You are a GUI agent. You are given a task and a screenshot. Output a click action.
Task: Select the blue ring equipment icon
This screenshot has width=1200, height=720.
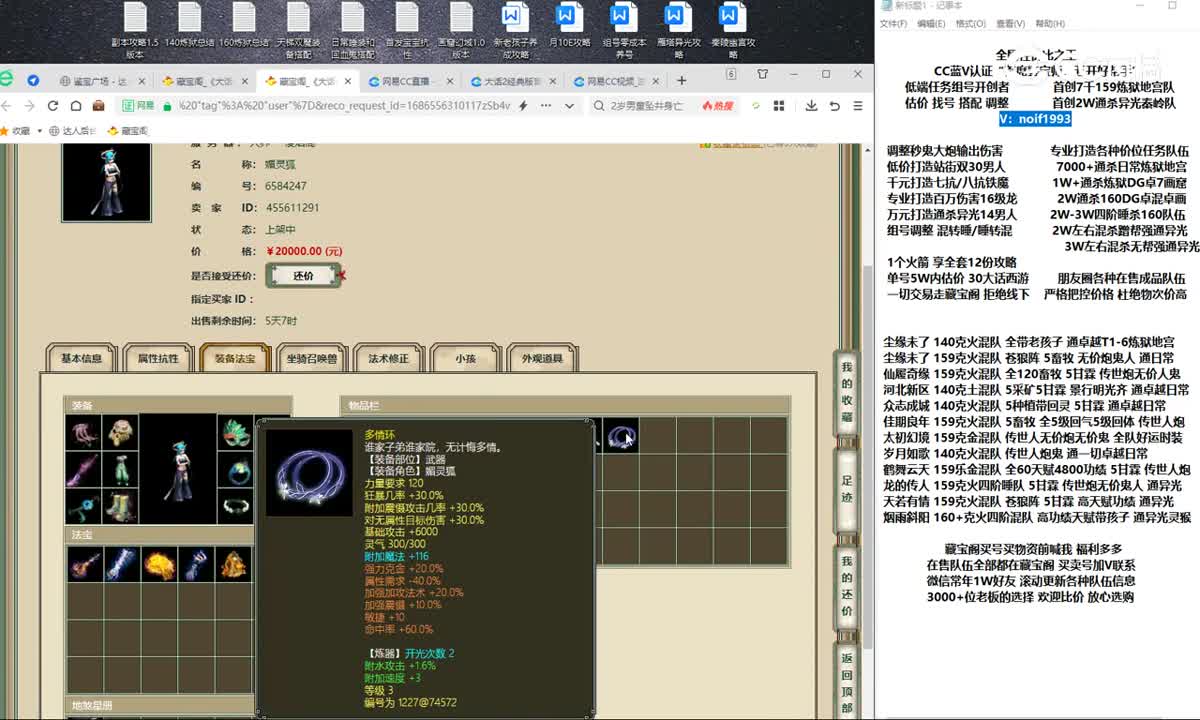pyautogui.click(x=235, y=470)
